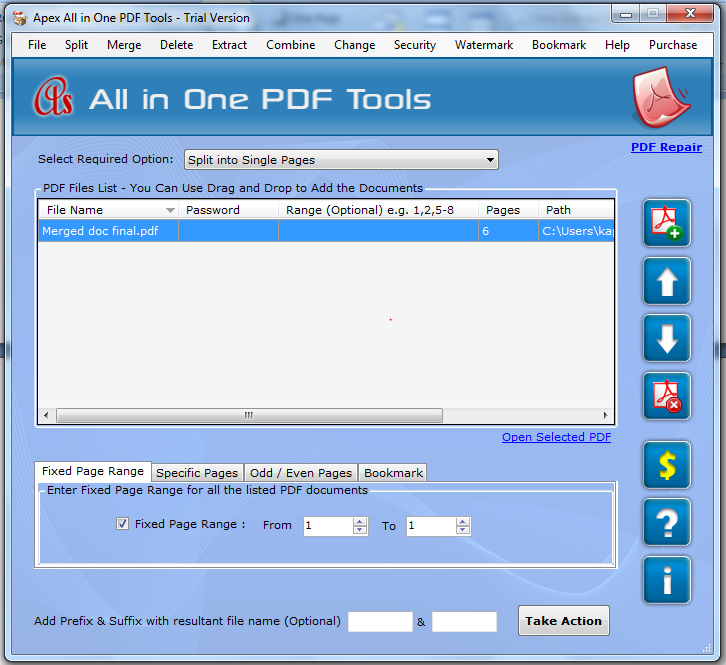The height and width of the screenshot is (665, 726).
Task: Click the Take Action button
Action: (x=563, y=621)
